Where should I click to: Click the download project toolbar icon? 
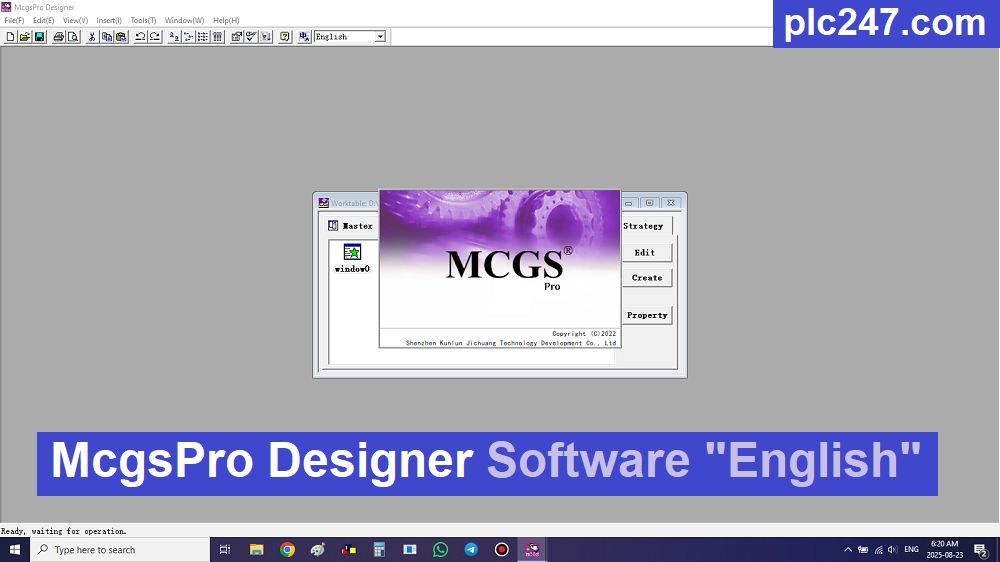266,37
